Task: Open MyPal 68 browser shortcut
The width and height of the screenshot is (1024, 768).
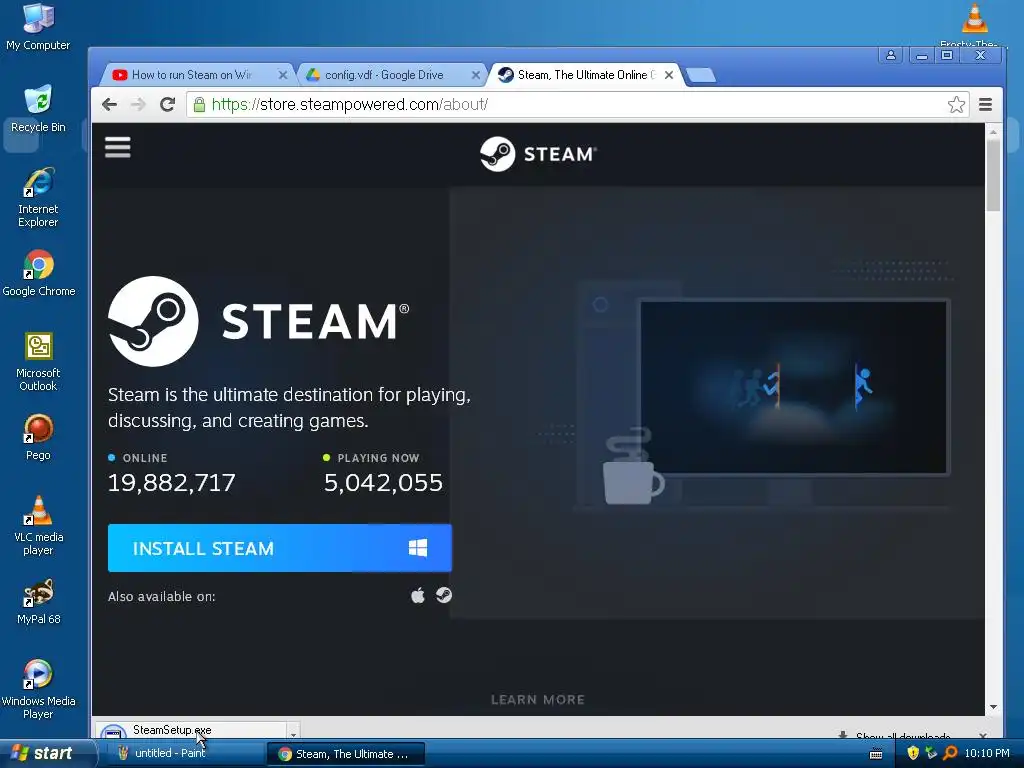Action: 38,601
